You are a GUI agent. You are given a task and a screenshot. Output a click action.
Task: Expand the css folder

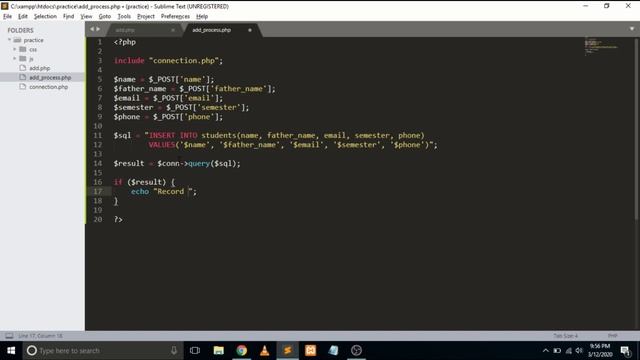15,49
